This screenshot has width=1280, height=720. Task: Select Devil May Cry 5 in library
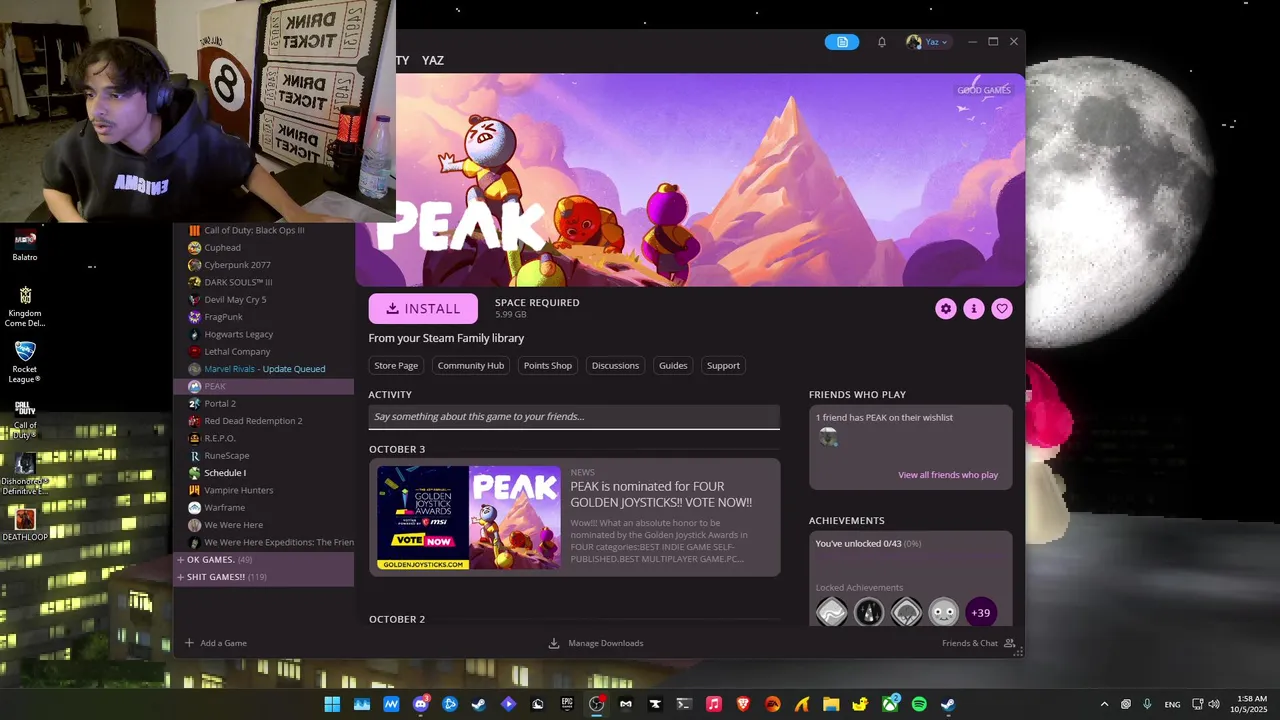[x=264, y=300]
